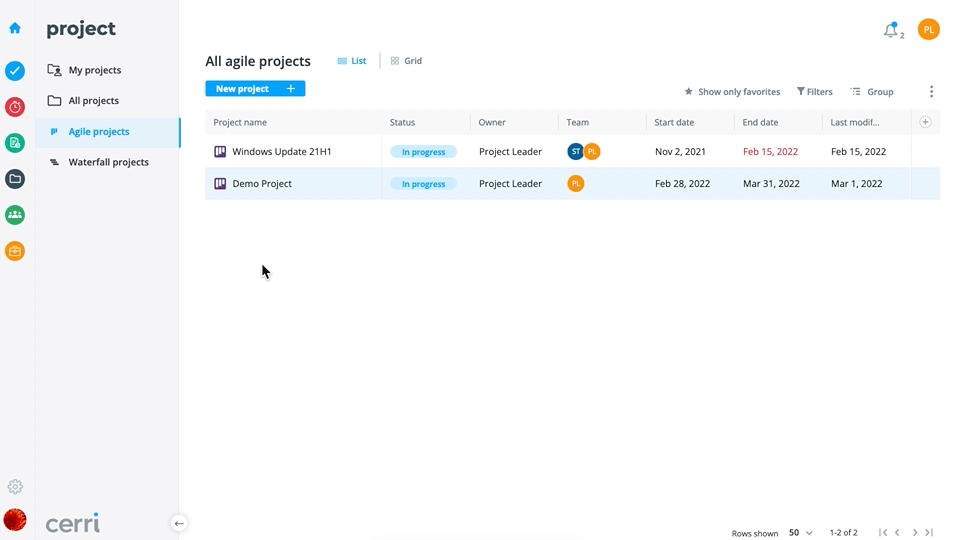Switch to Grid view
Viewport: 960px width, 540px height.
[407, 61]
